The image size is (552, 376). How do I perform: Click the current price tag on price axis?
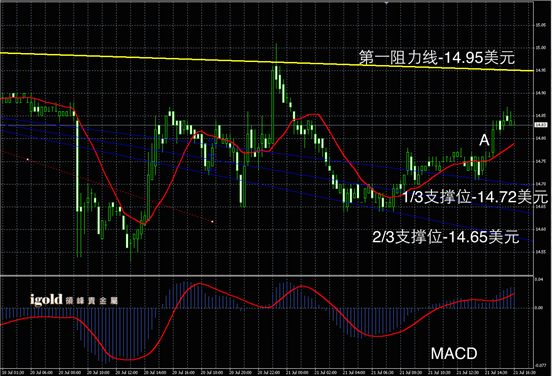click(x=541, y=125)
